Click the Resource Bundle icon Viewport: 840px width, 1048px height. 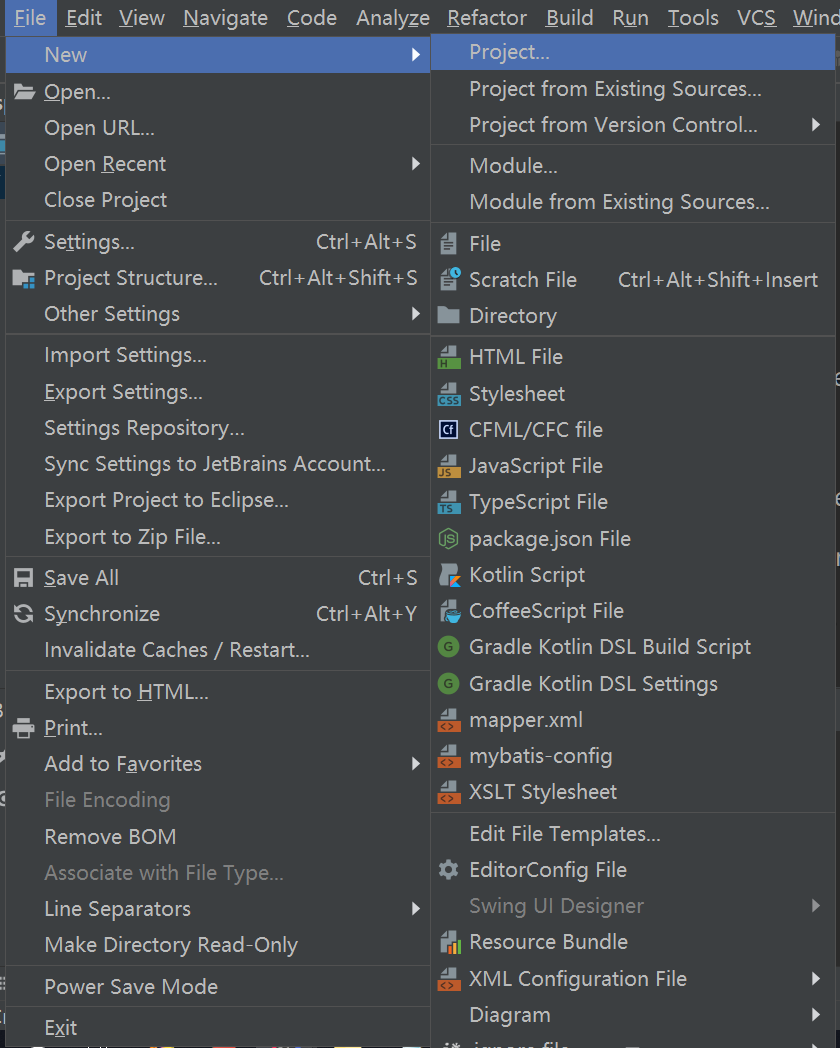pos(449,942)
